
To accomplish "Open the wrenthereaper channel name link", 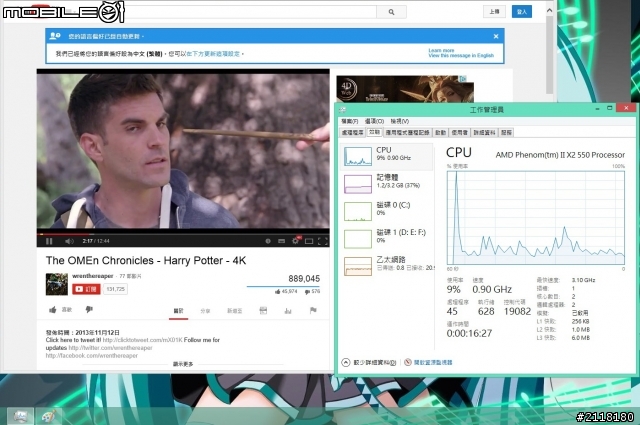I will tap(93, 276).
